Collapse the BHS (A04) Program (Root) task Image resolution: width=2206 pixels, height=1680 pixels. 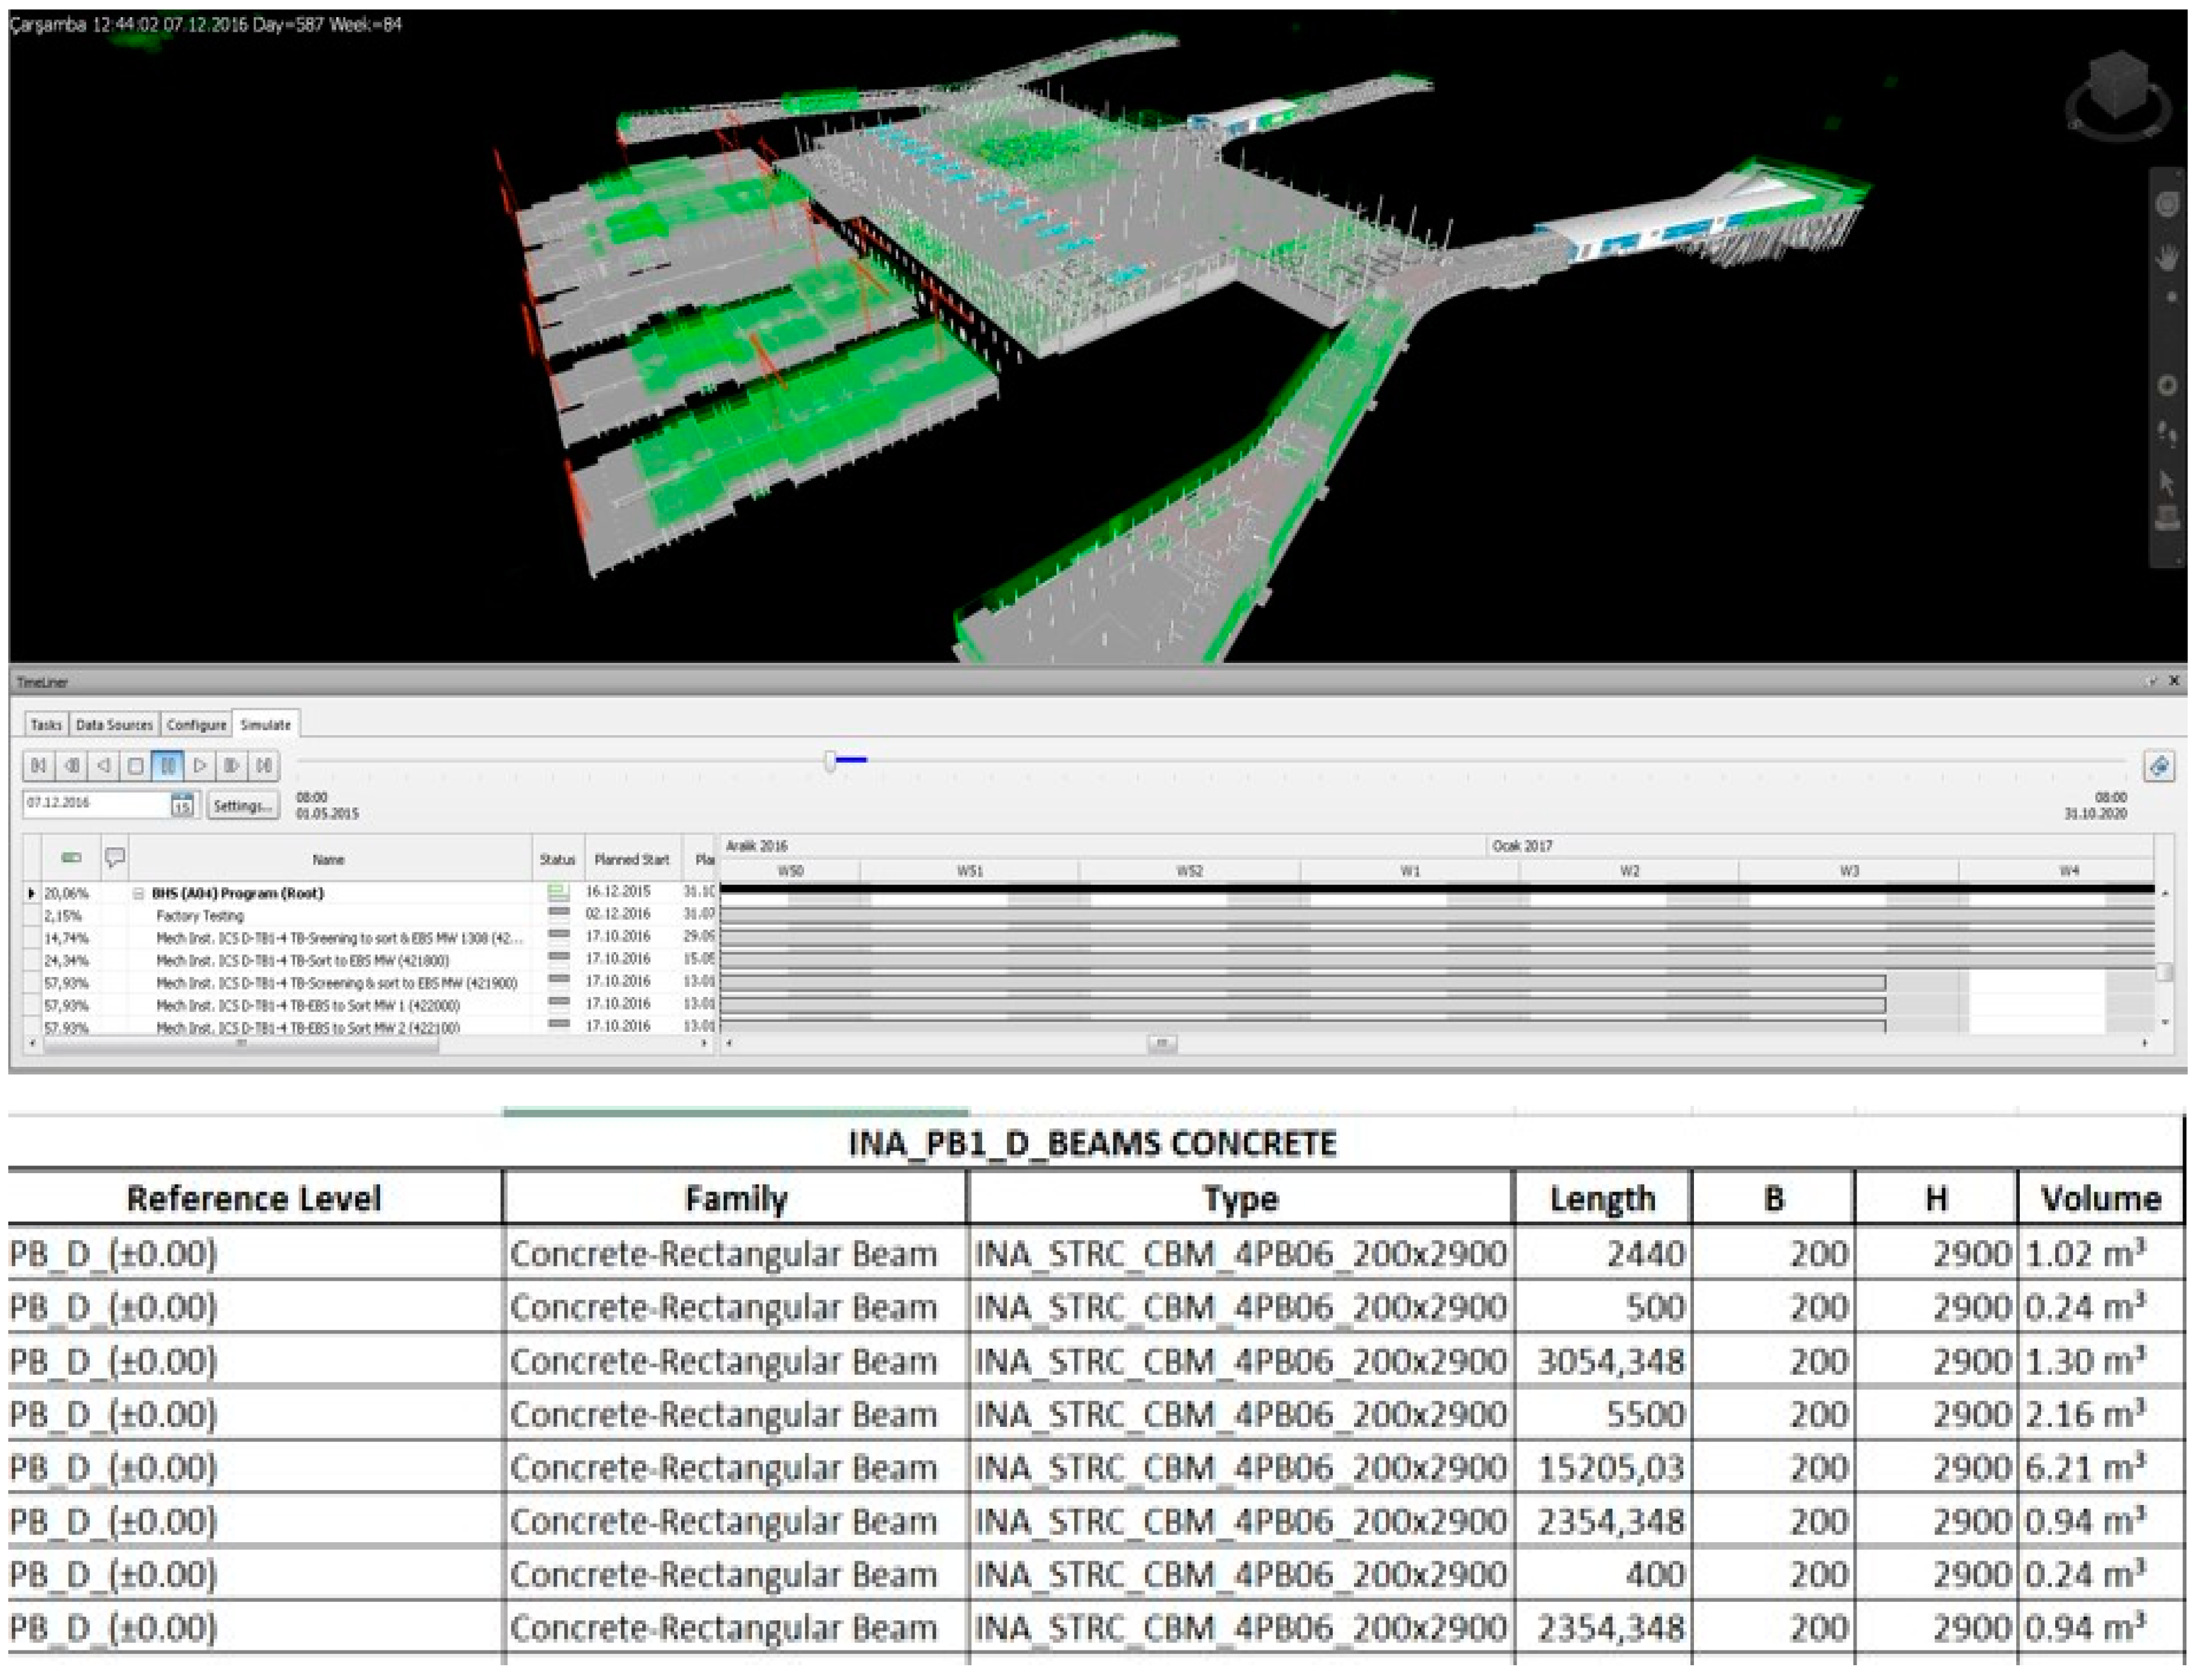click(x=139, y=894)
